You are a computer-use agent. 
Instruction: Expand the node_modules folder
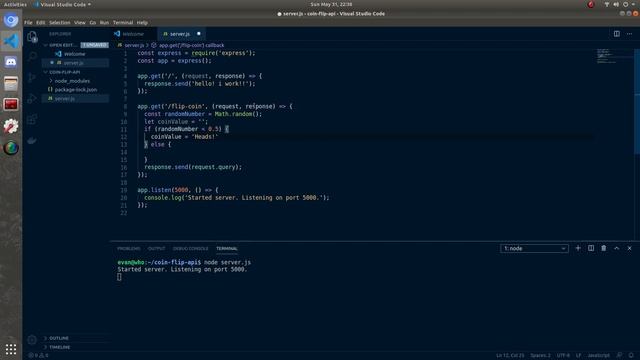point(73,81)
